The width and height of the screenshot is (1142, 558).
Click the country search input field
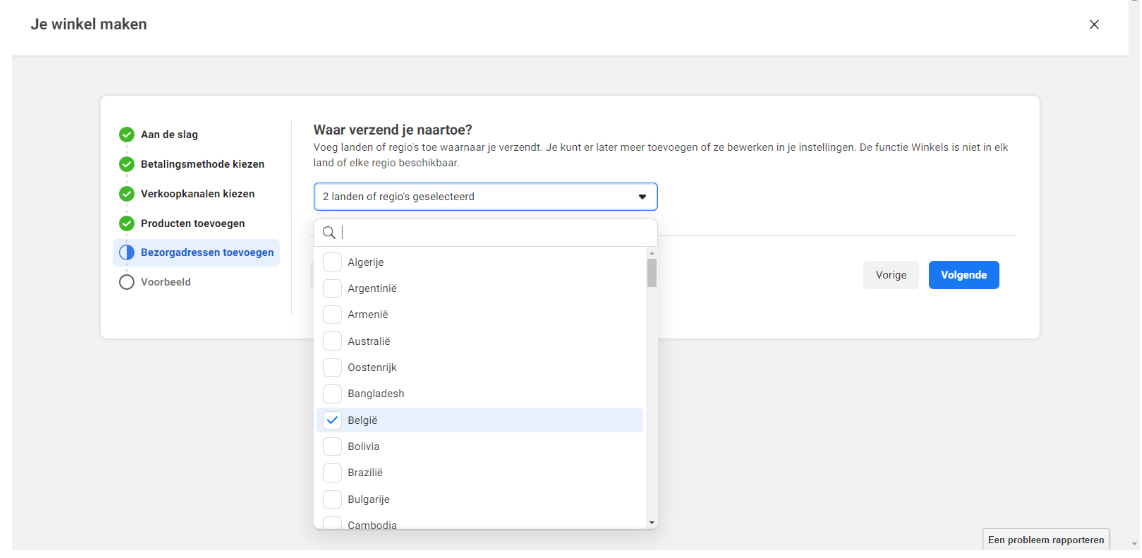(495, 232)
